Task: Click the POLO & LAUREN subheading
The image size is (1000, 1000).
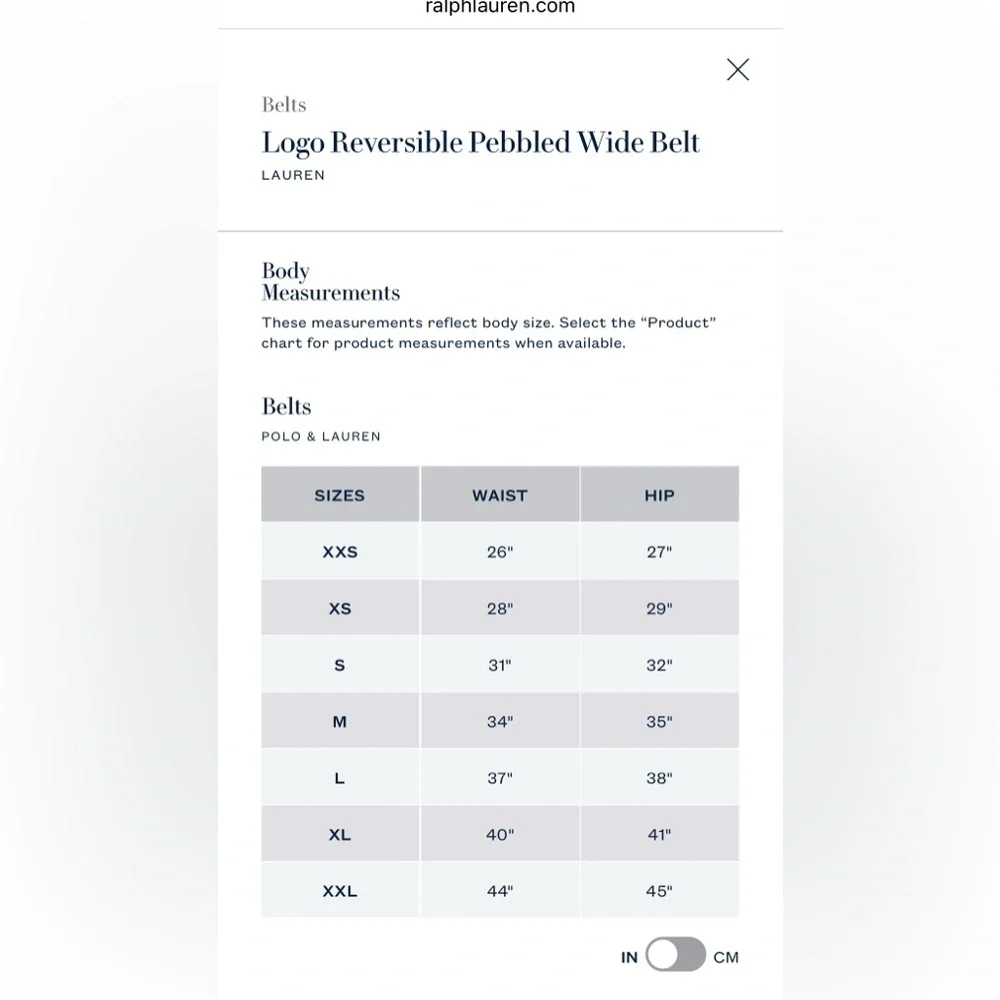Action: coord(321,437)
